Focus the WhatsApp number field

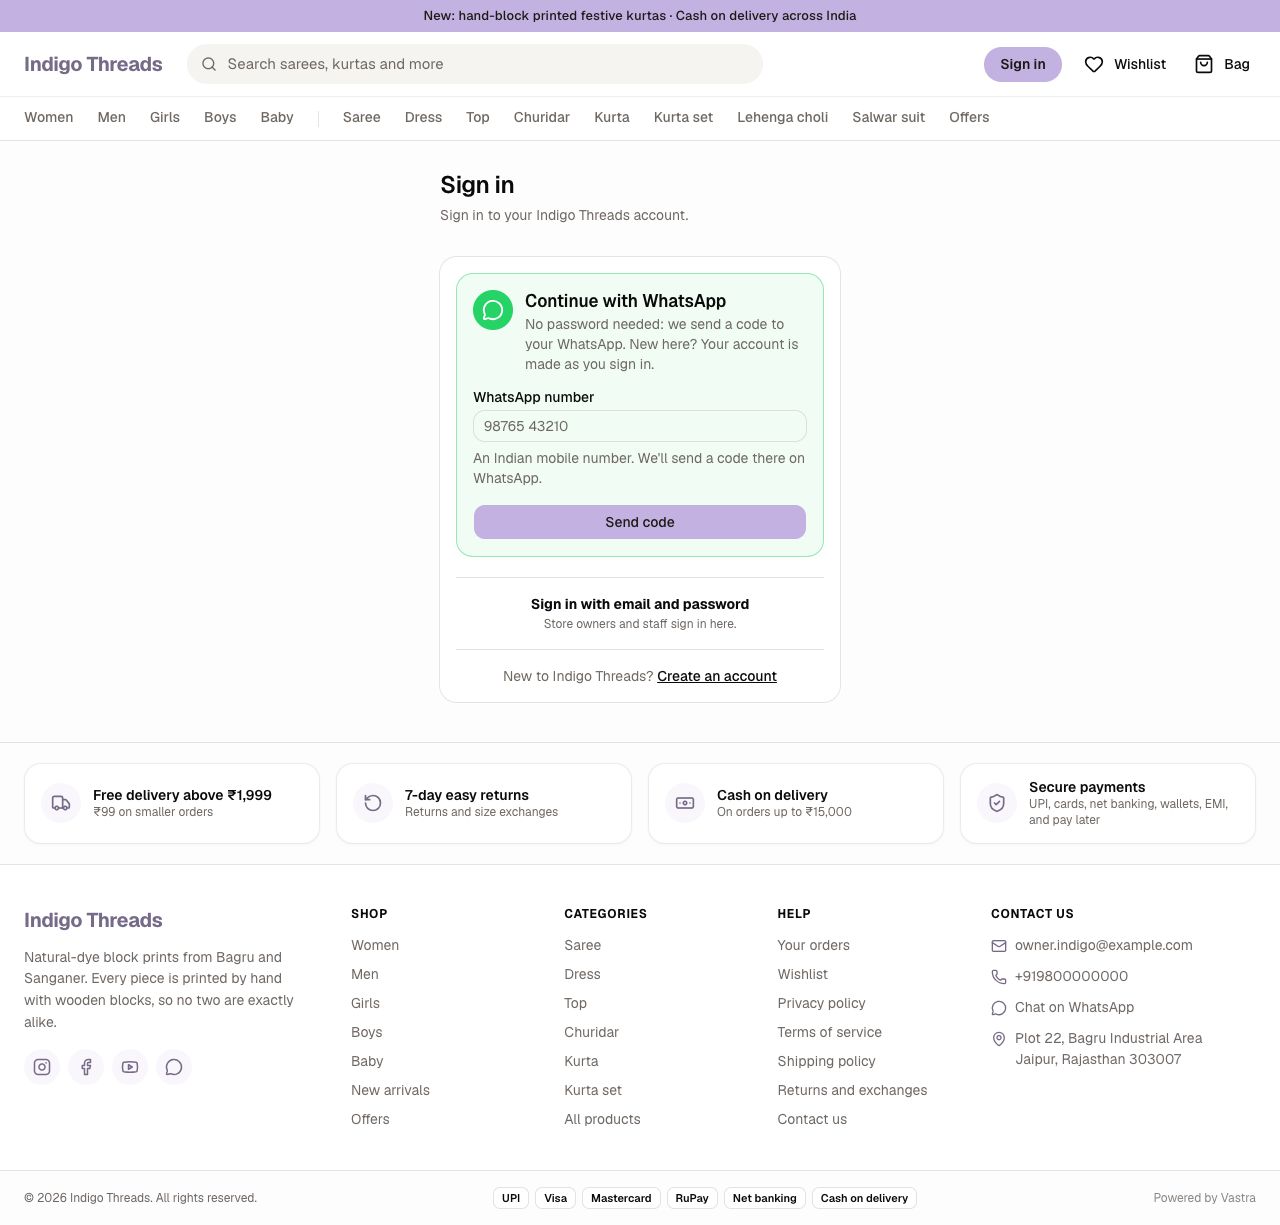tap(640, 426)
